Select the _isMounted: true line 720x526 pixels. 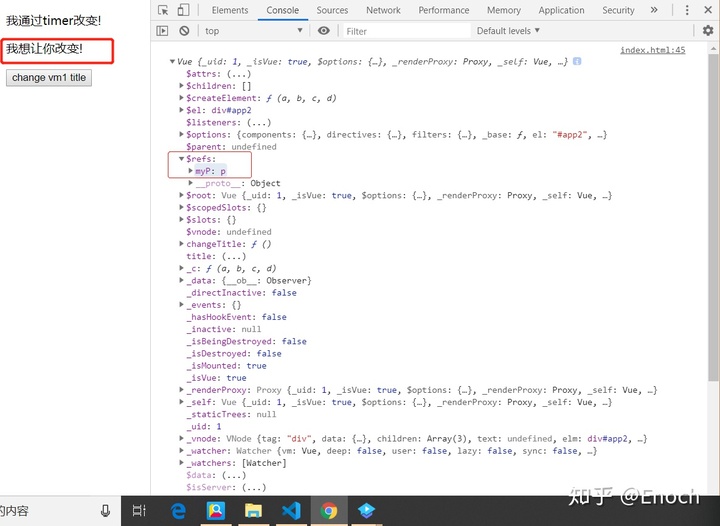pos(226,365)
